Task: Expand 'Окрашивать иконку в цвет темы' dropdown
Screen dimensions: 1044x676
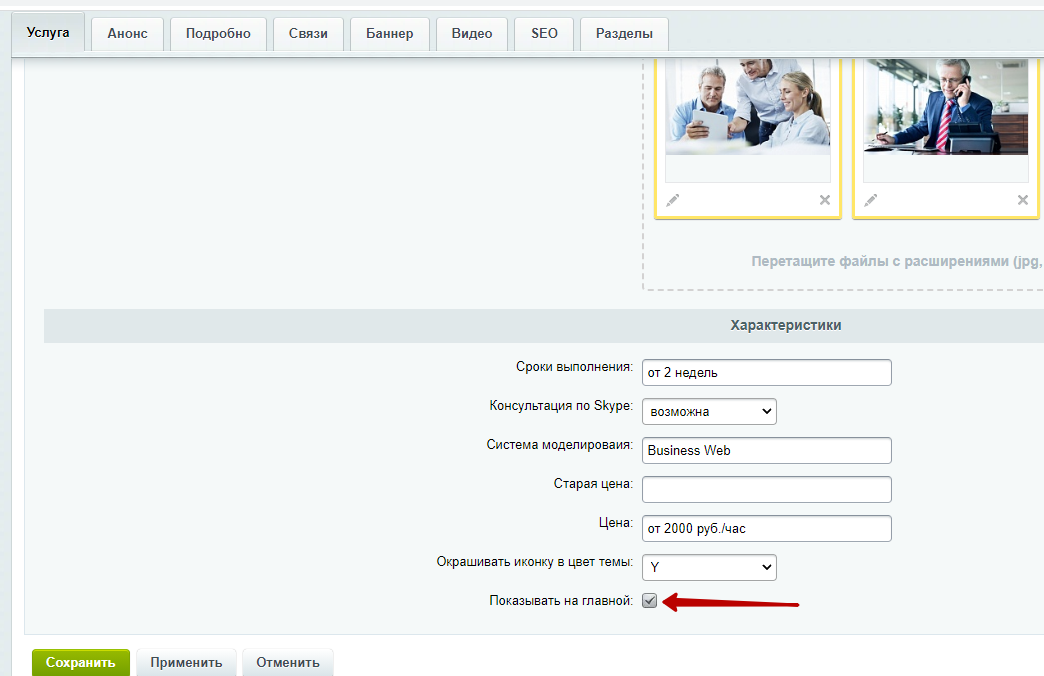Action: coord(709,567)
